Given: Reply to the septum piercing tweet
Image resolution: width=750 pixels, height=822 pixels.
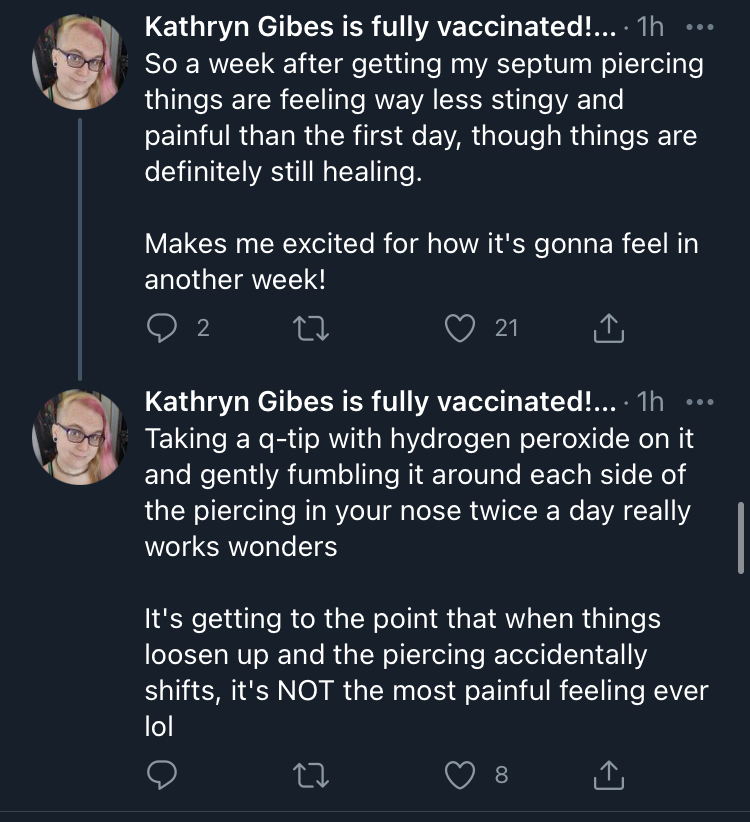Looking at the screenshot, I should (162, 328).
